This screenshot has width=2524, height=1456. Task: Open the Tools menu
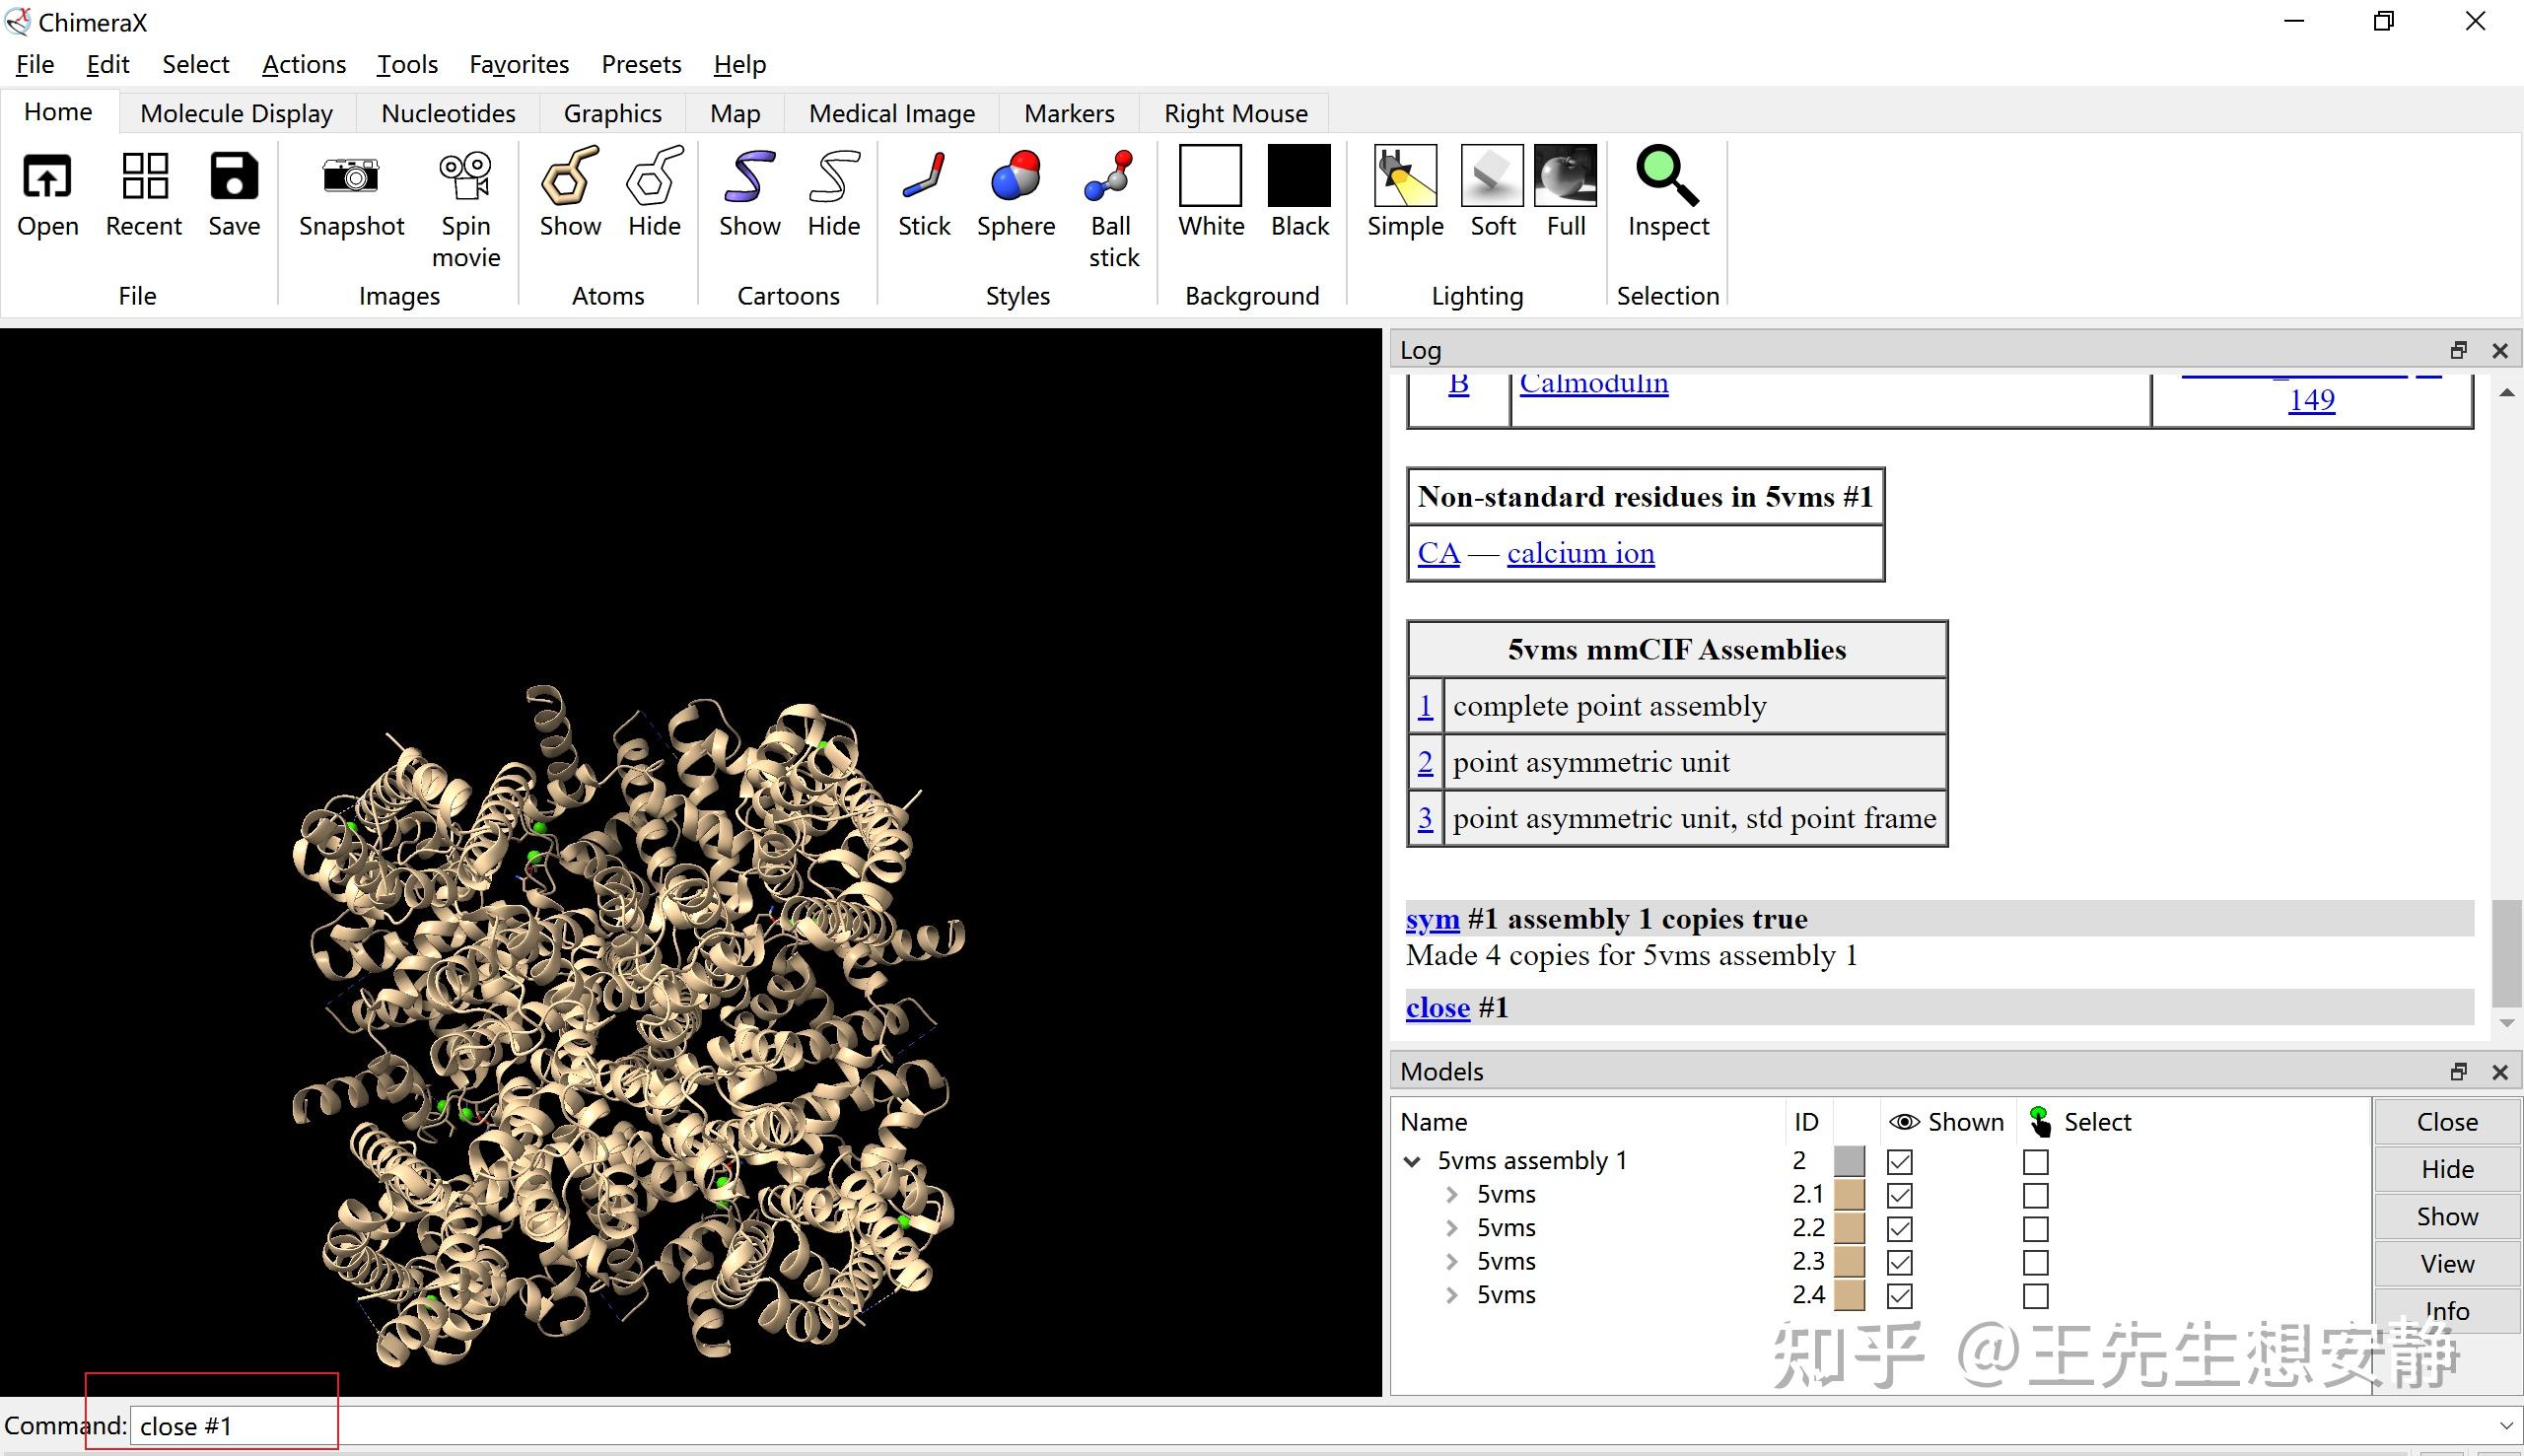(407, 65)
